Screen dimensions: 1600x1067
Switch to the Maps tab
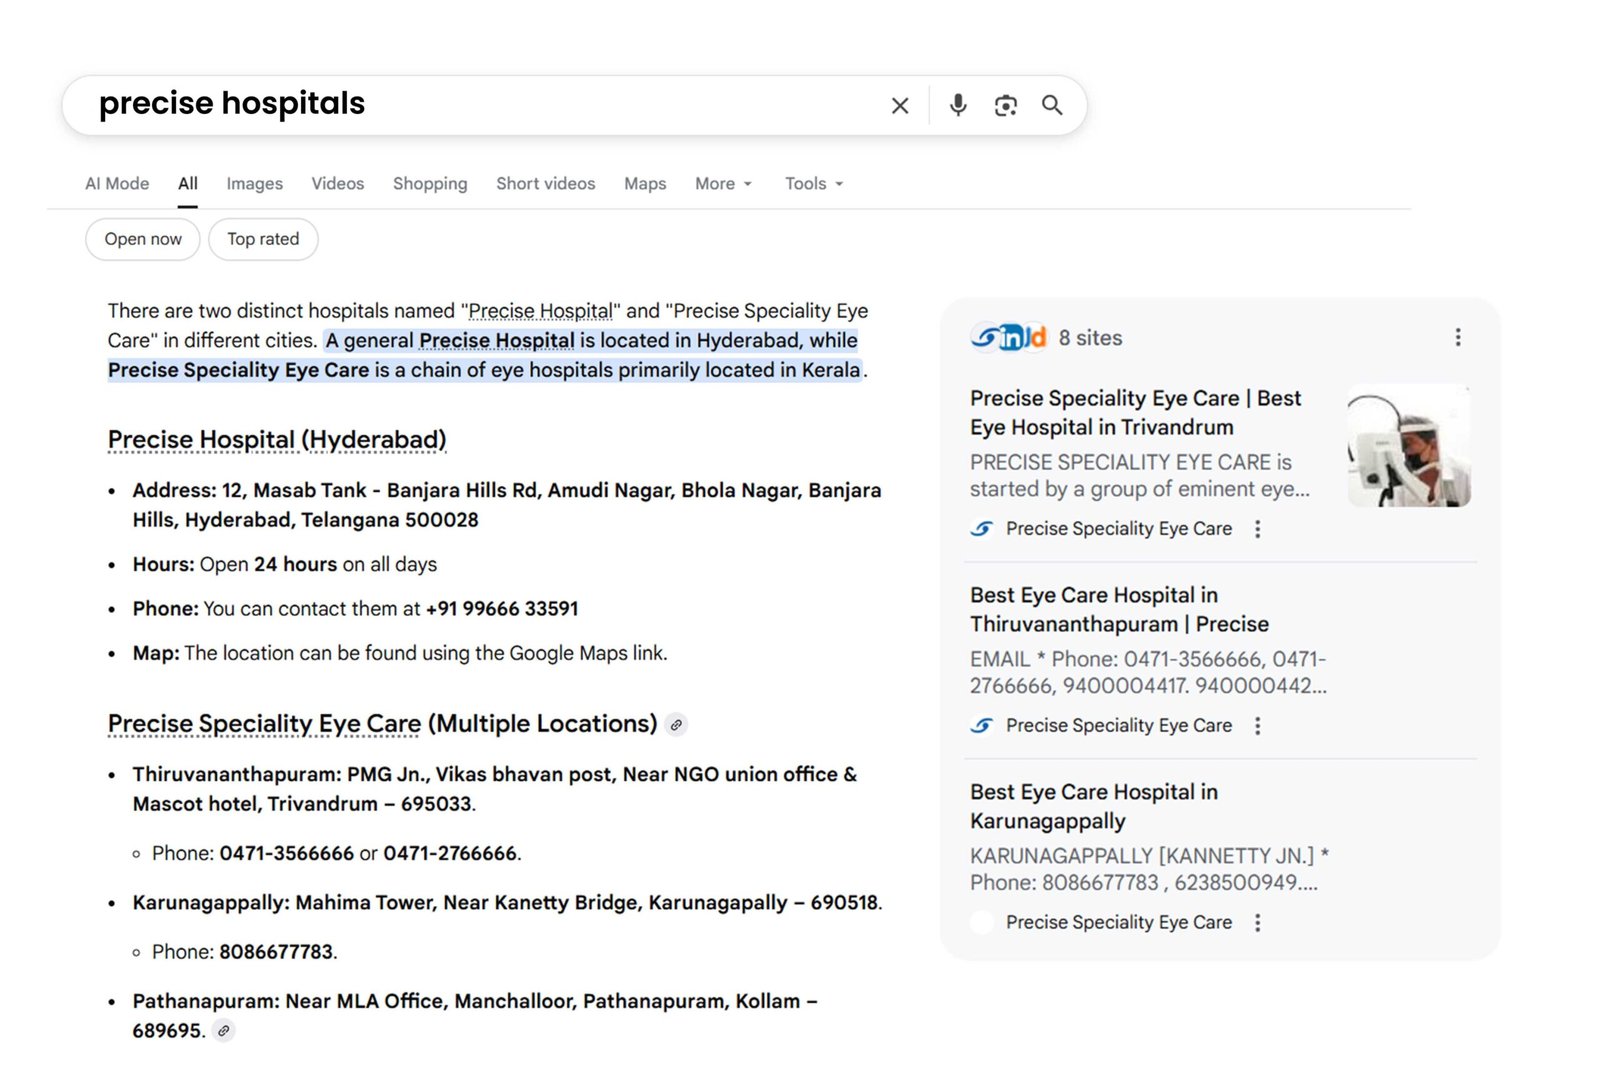[645, 184]
